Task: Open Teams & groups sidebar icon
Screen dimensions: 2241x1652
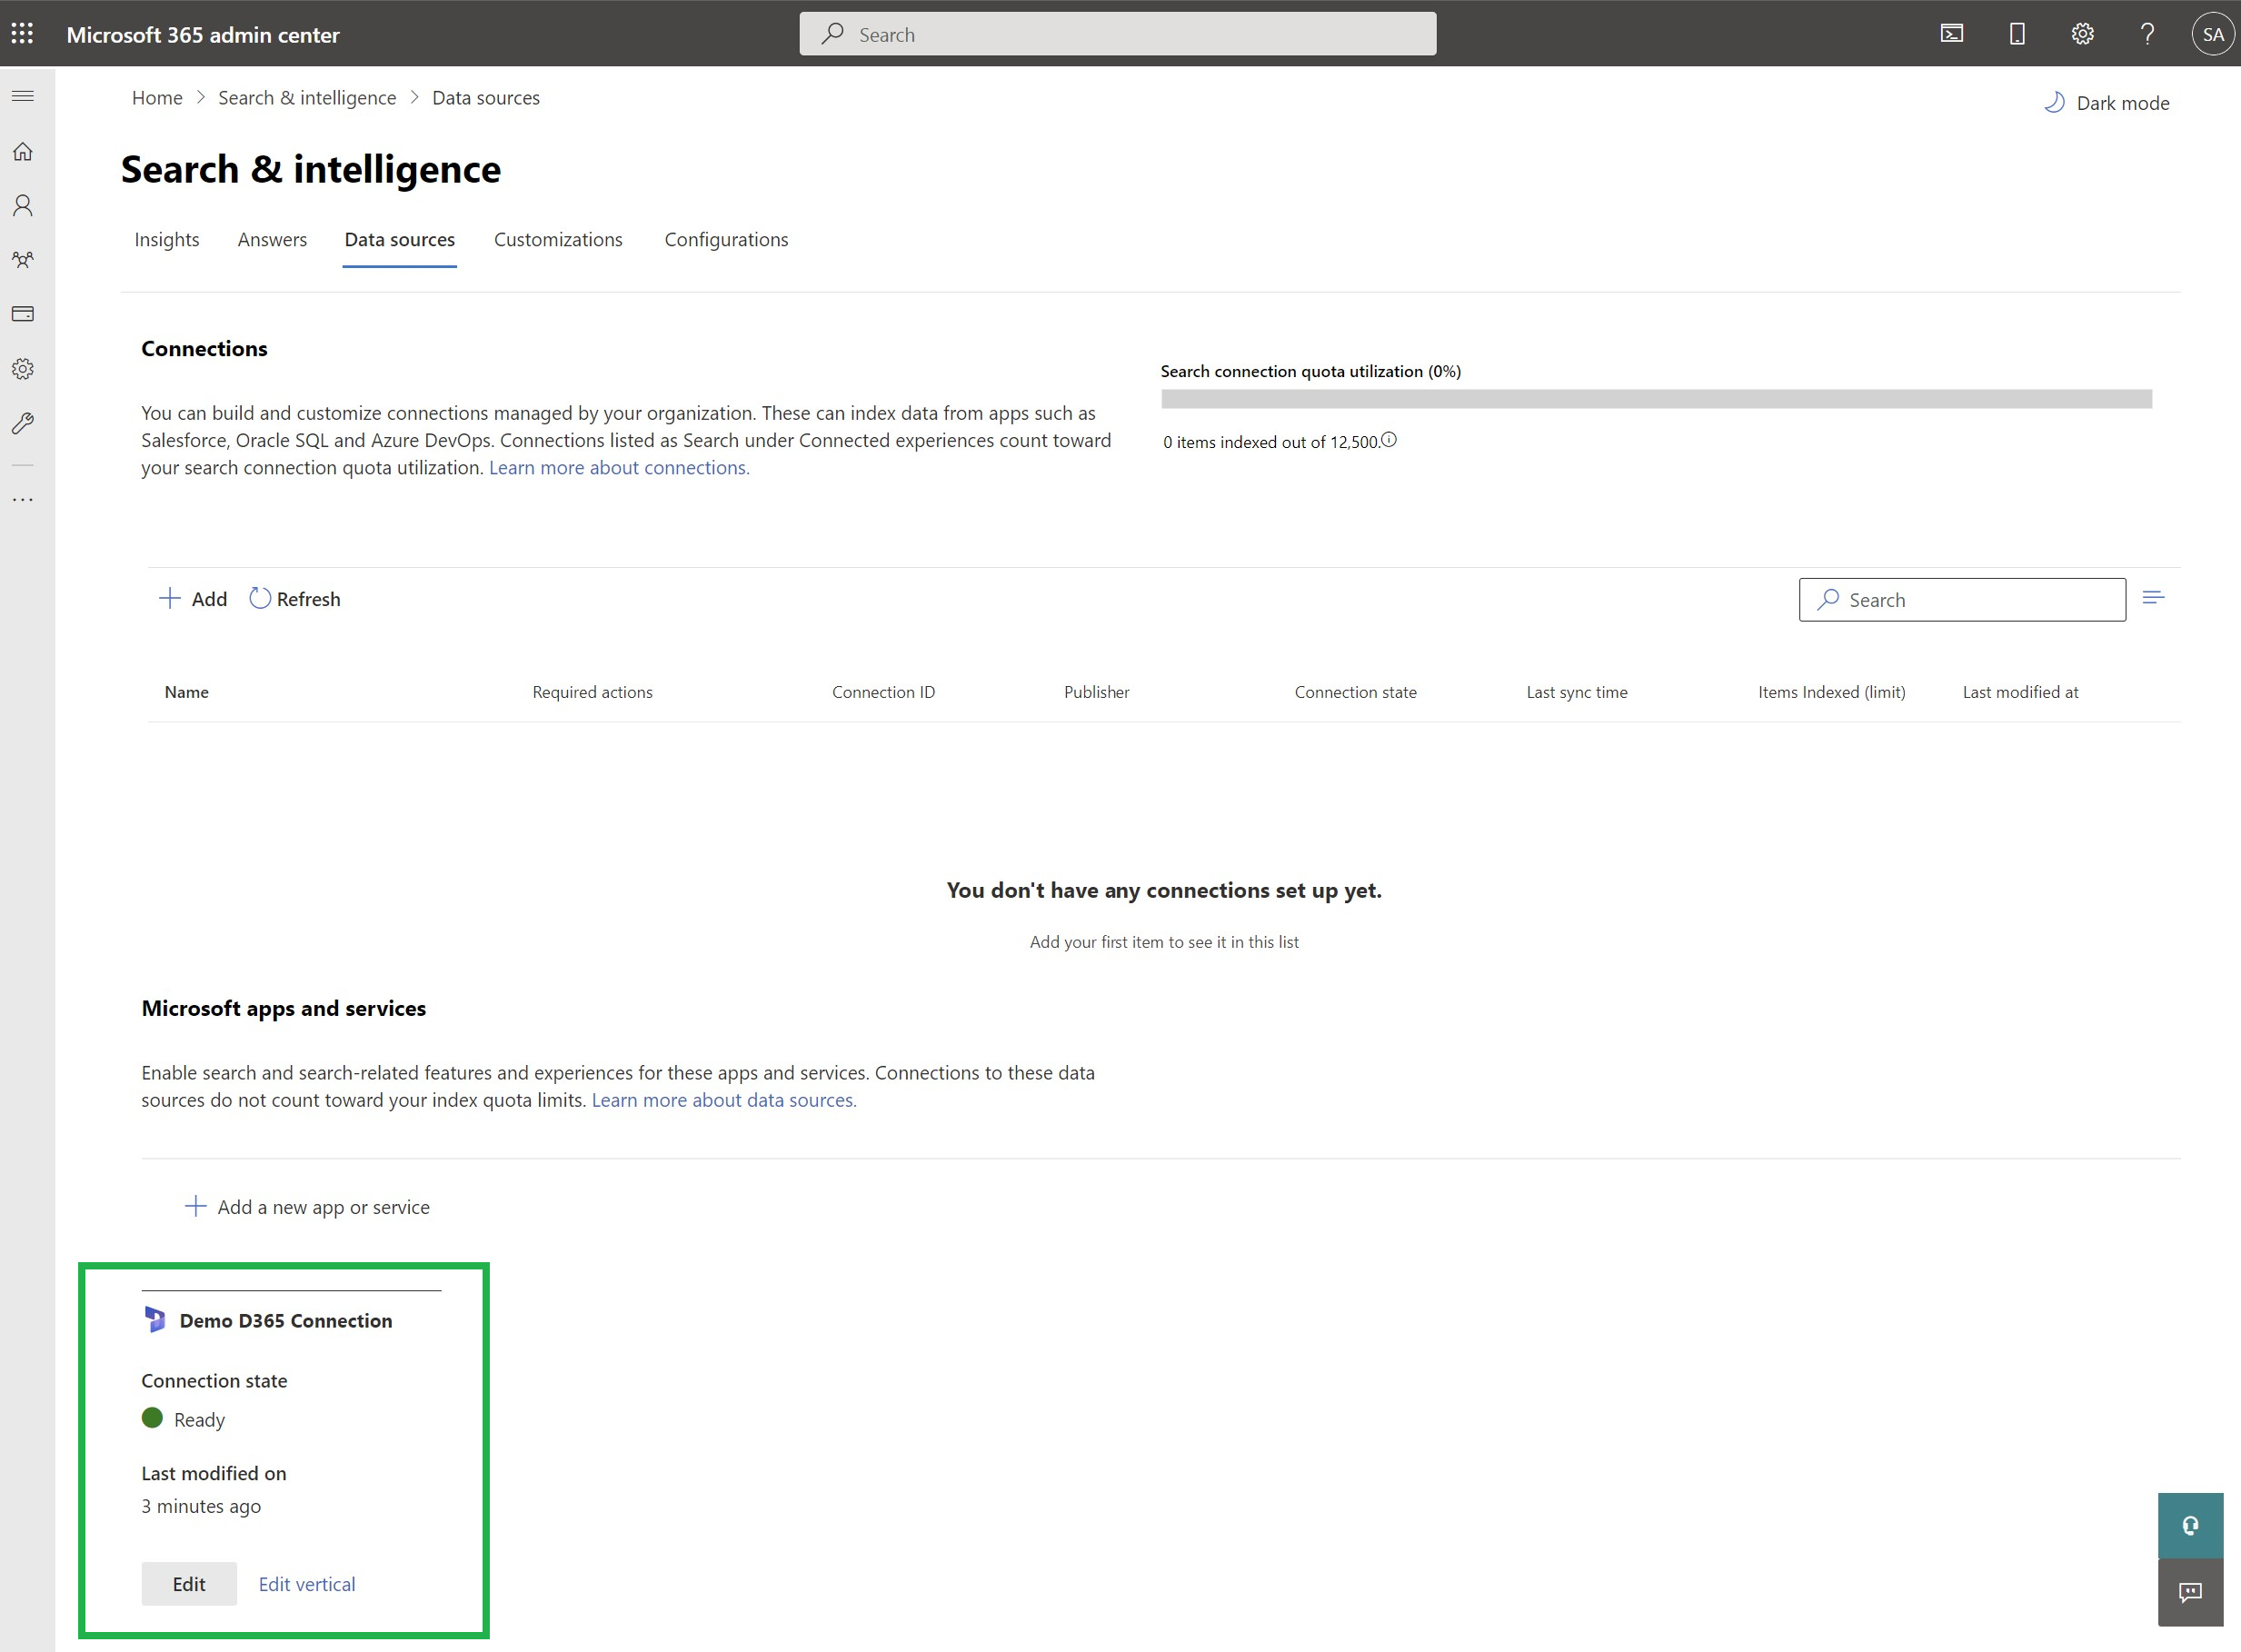Action: pos(23,260)
